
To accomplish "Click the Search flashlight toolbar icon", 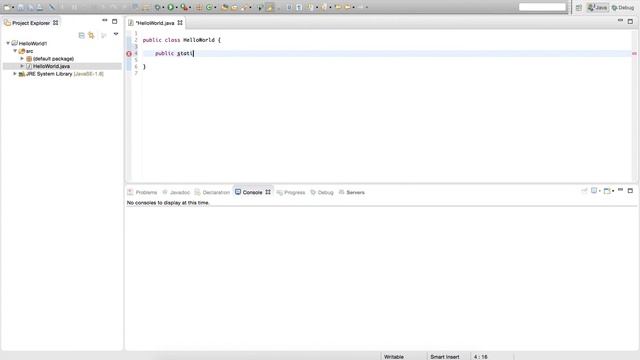I will pyautogui.click(x=244, y=7).
